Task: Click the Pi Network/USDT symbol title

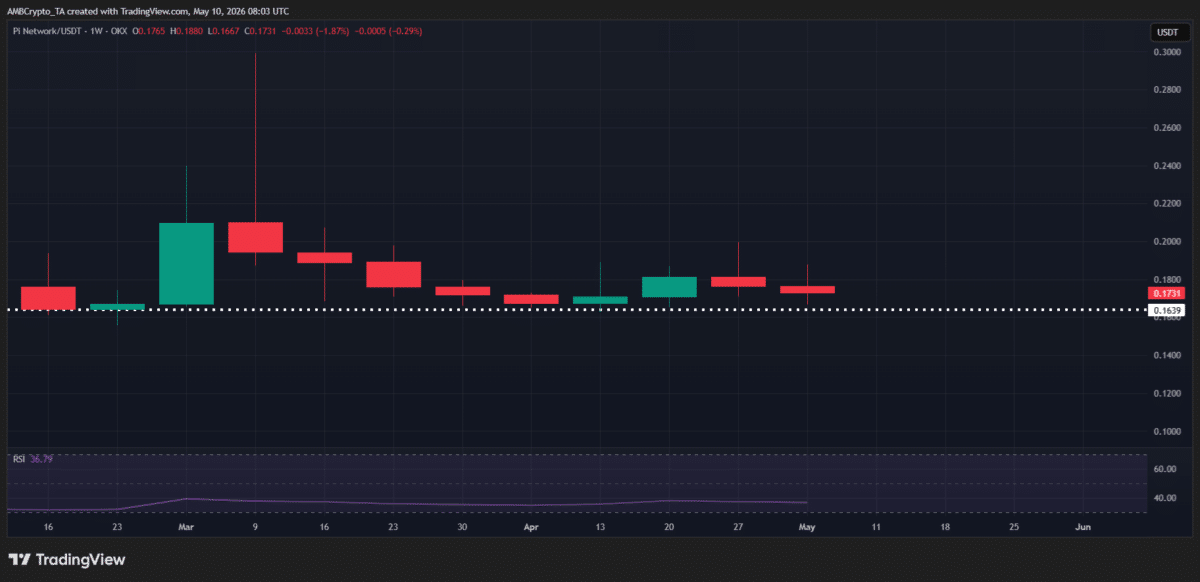Action: 49,32
